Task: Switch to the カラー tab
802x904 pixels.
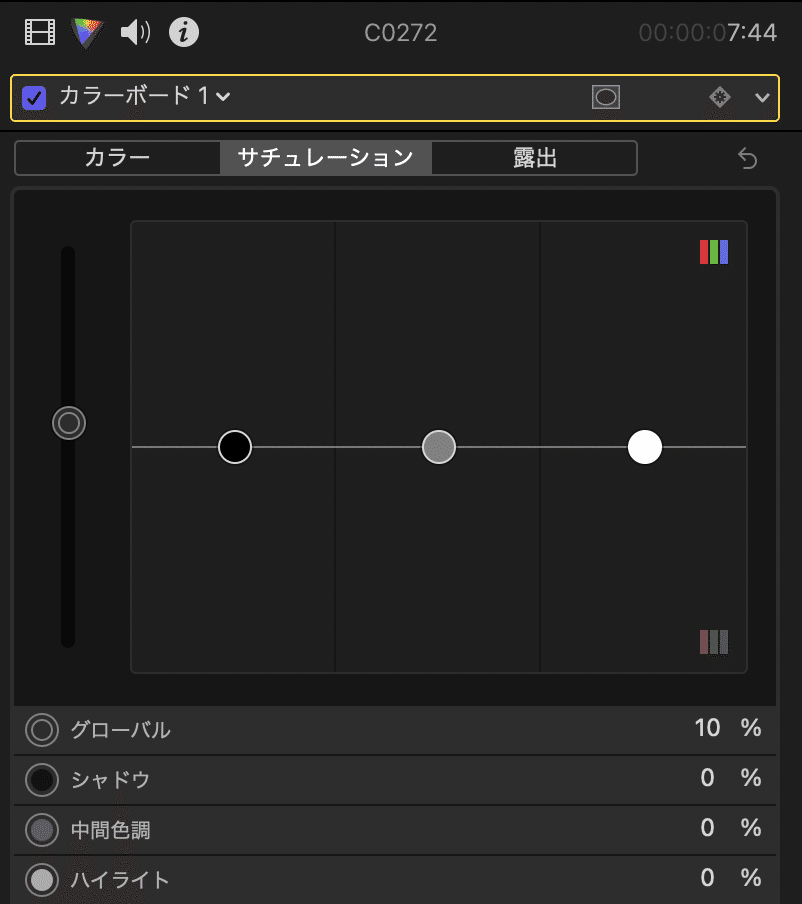Action: (x=118, y=158)
